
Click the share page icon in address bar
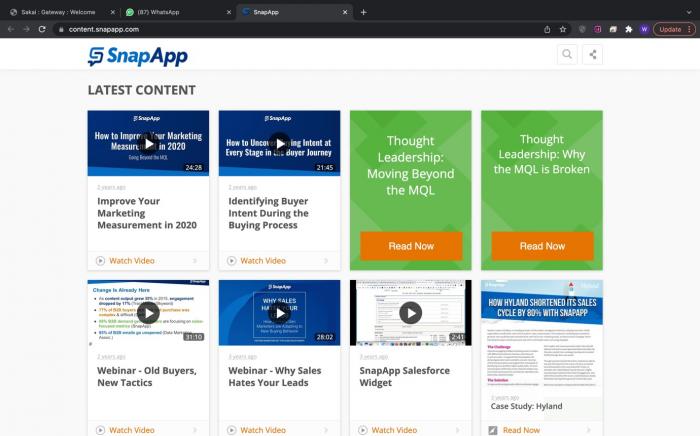(x=547, y=29)
